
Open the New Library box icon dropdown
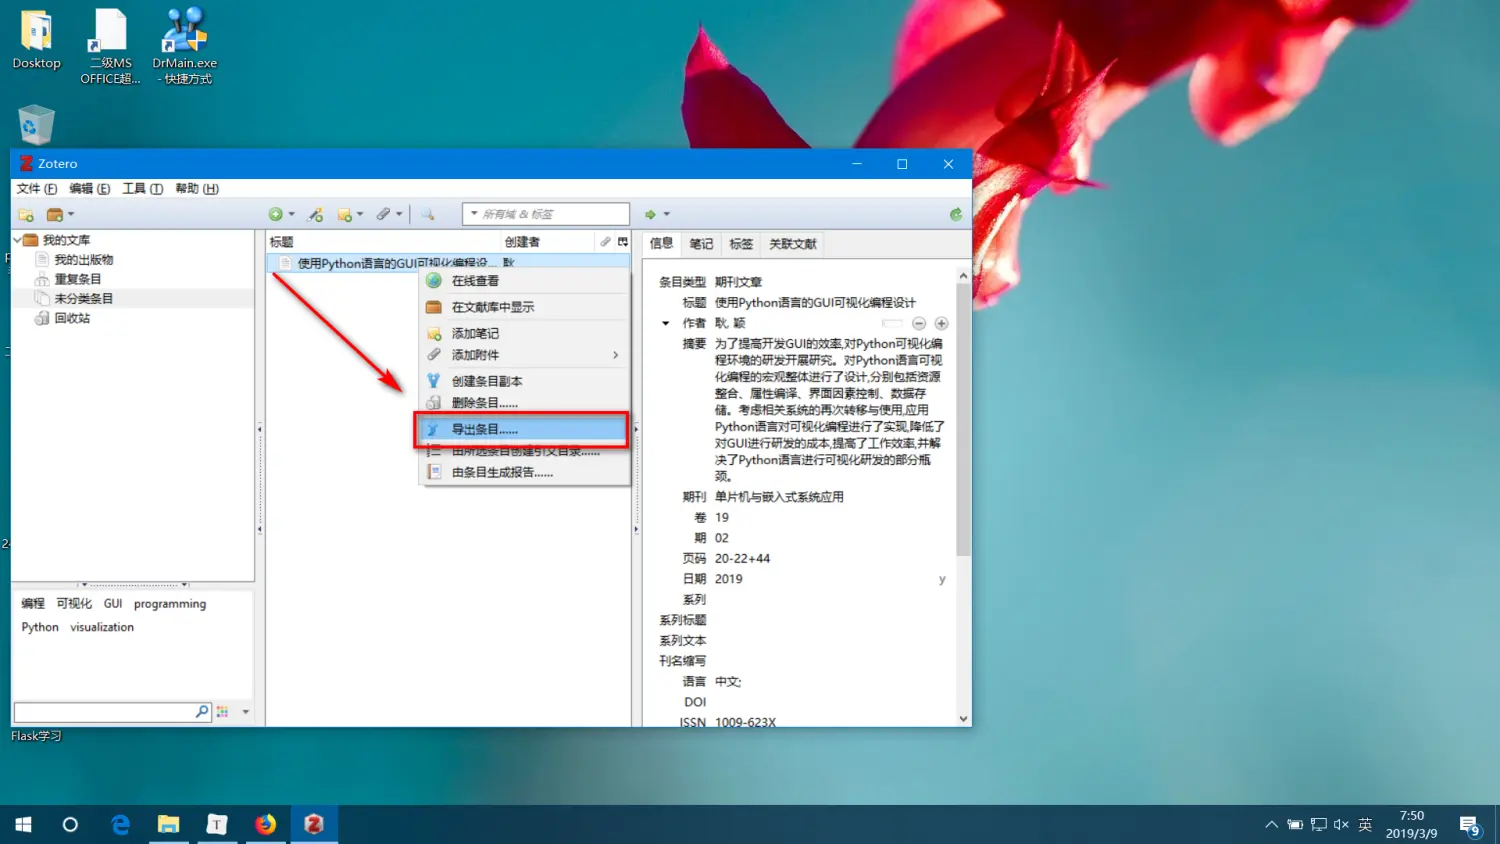point(61,214)
